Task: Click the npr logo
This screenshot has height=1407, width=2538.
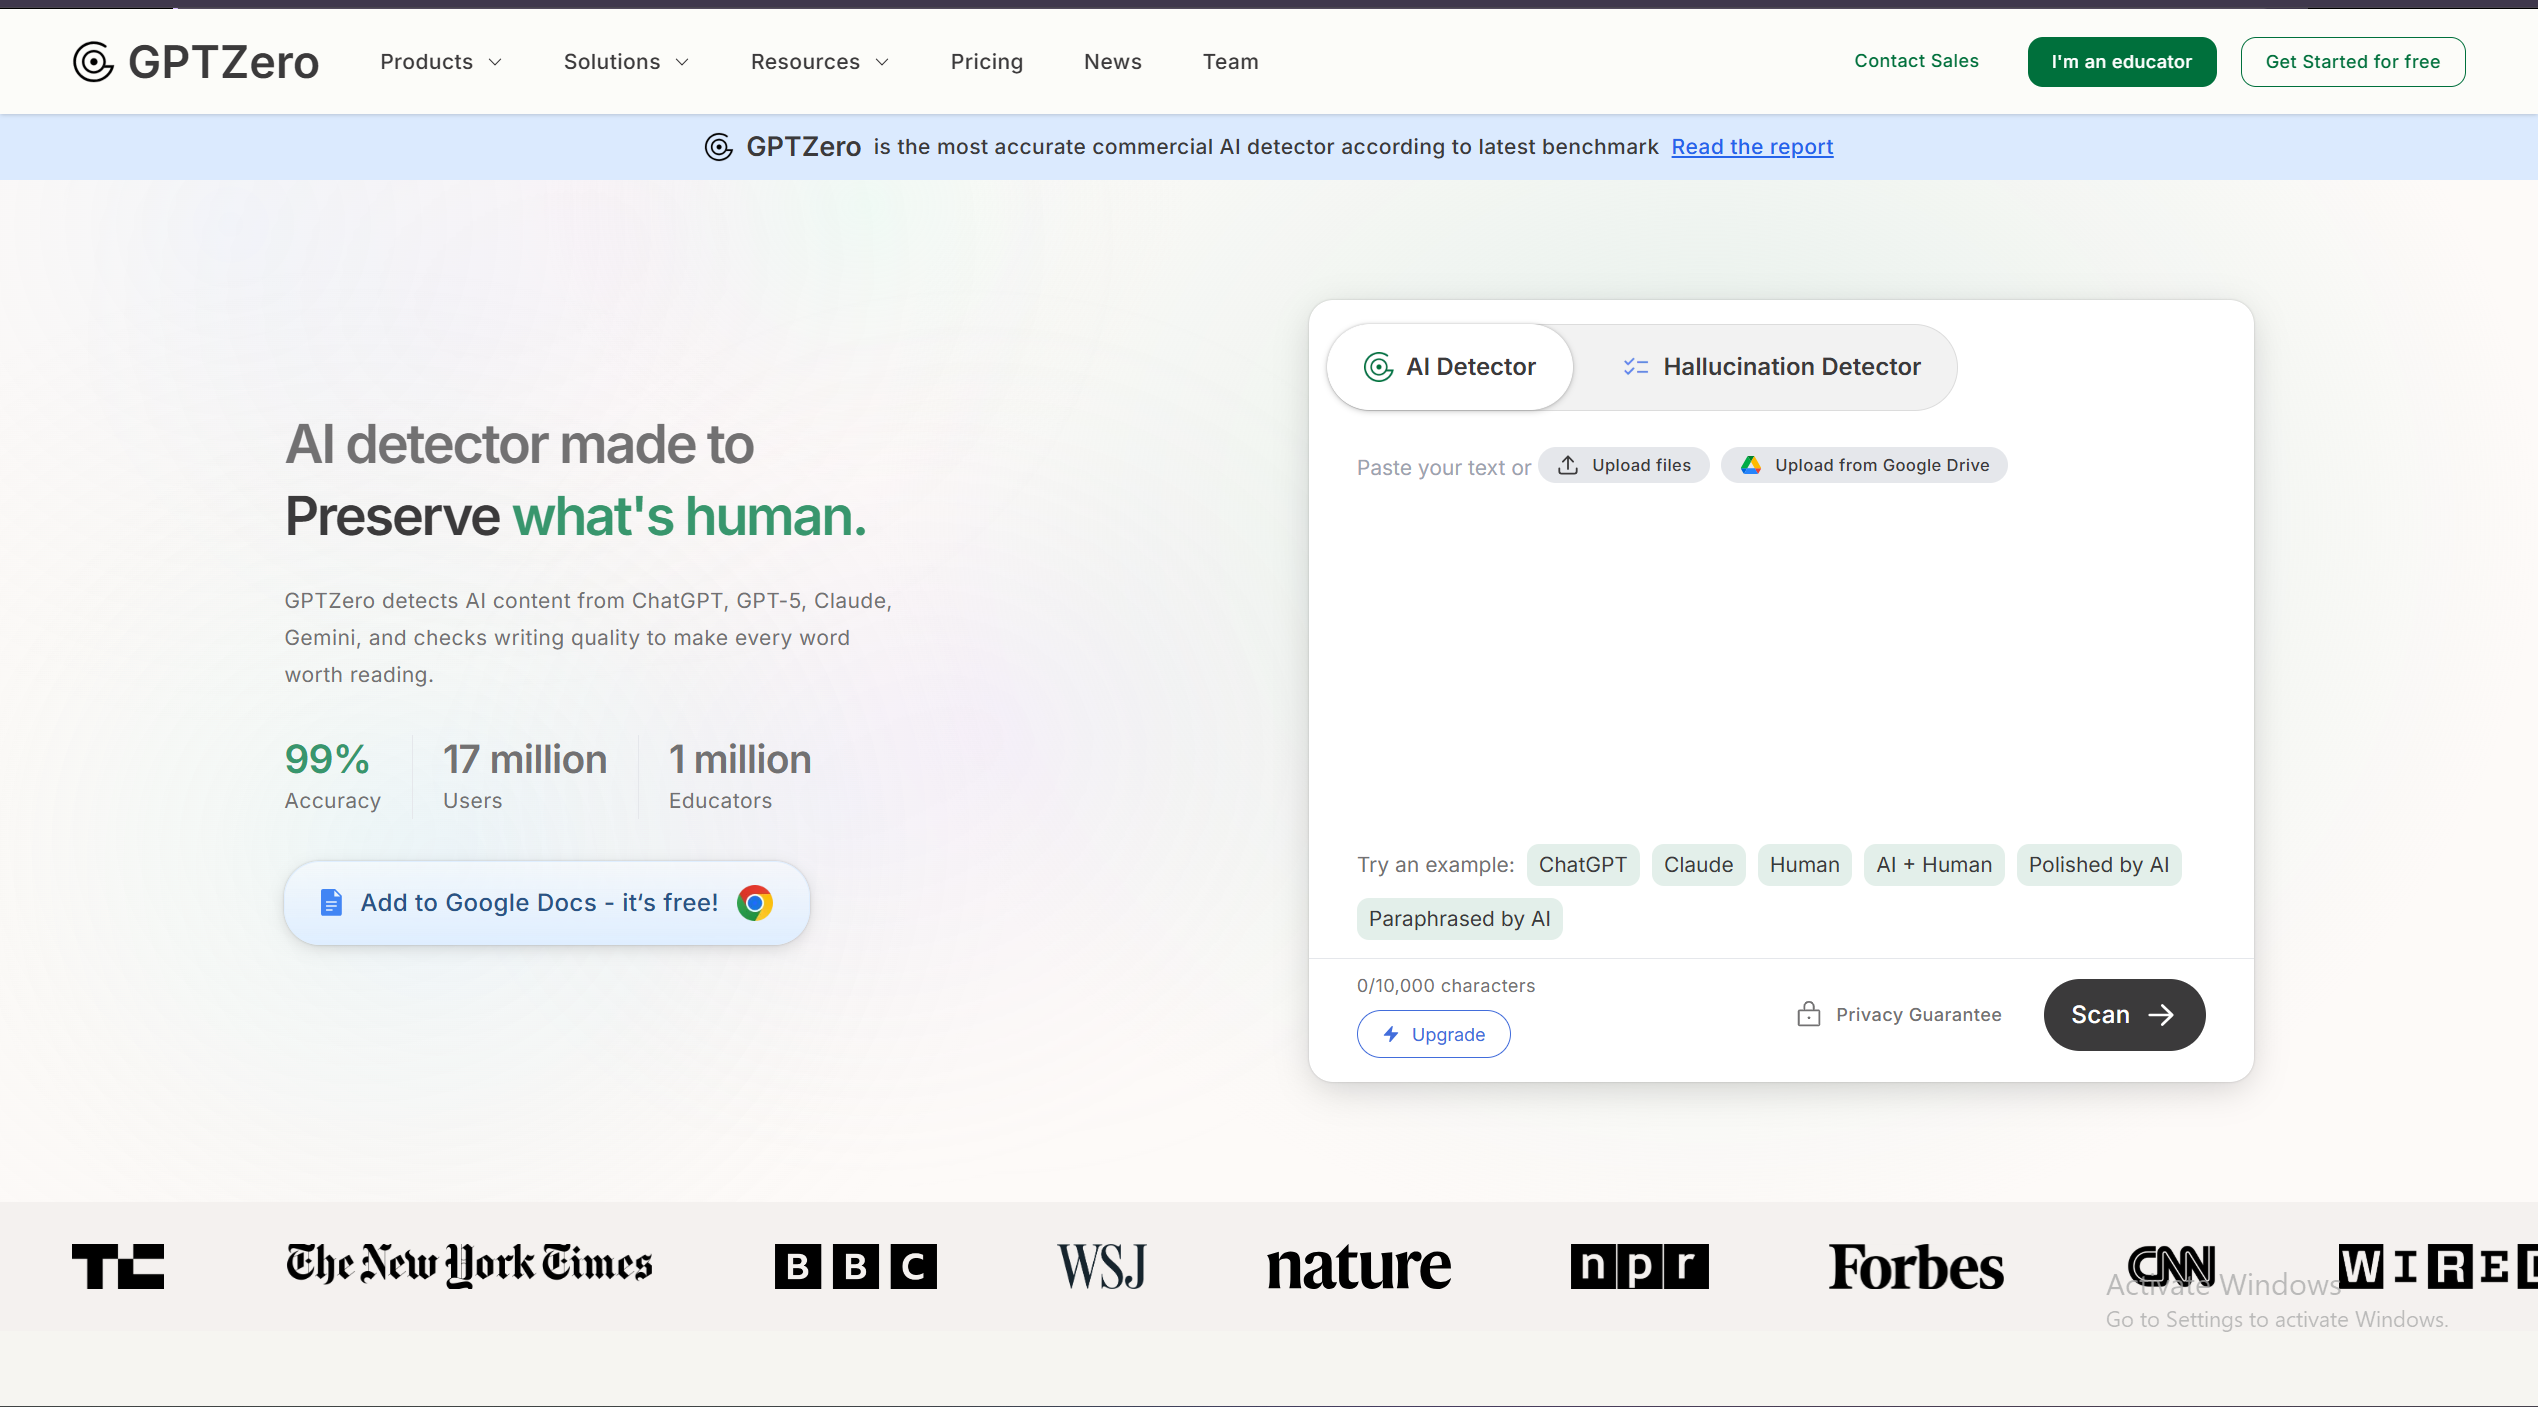Action: pyautogui.click(x=1640, y=1266)
